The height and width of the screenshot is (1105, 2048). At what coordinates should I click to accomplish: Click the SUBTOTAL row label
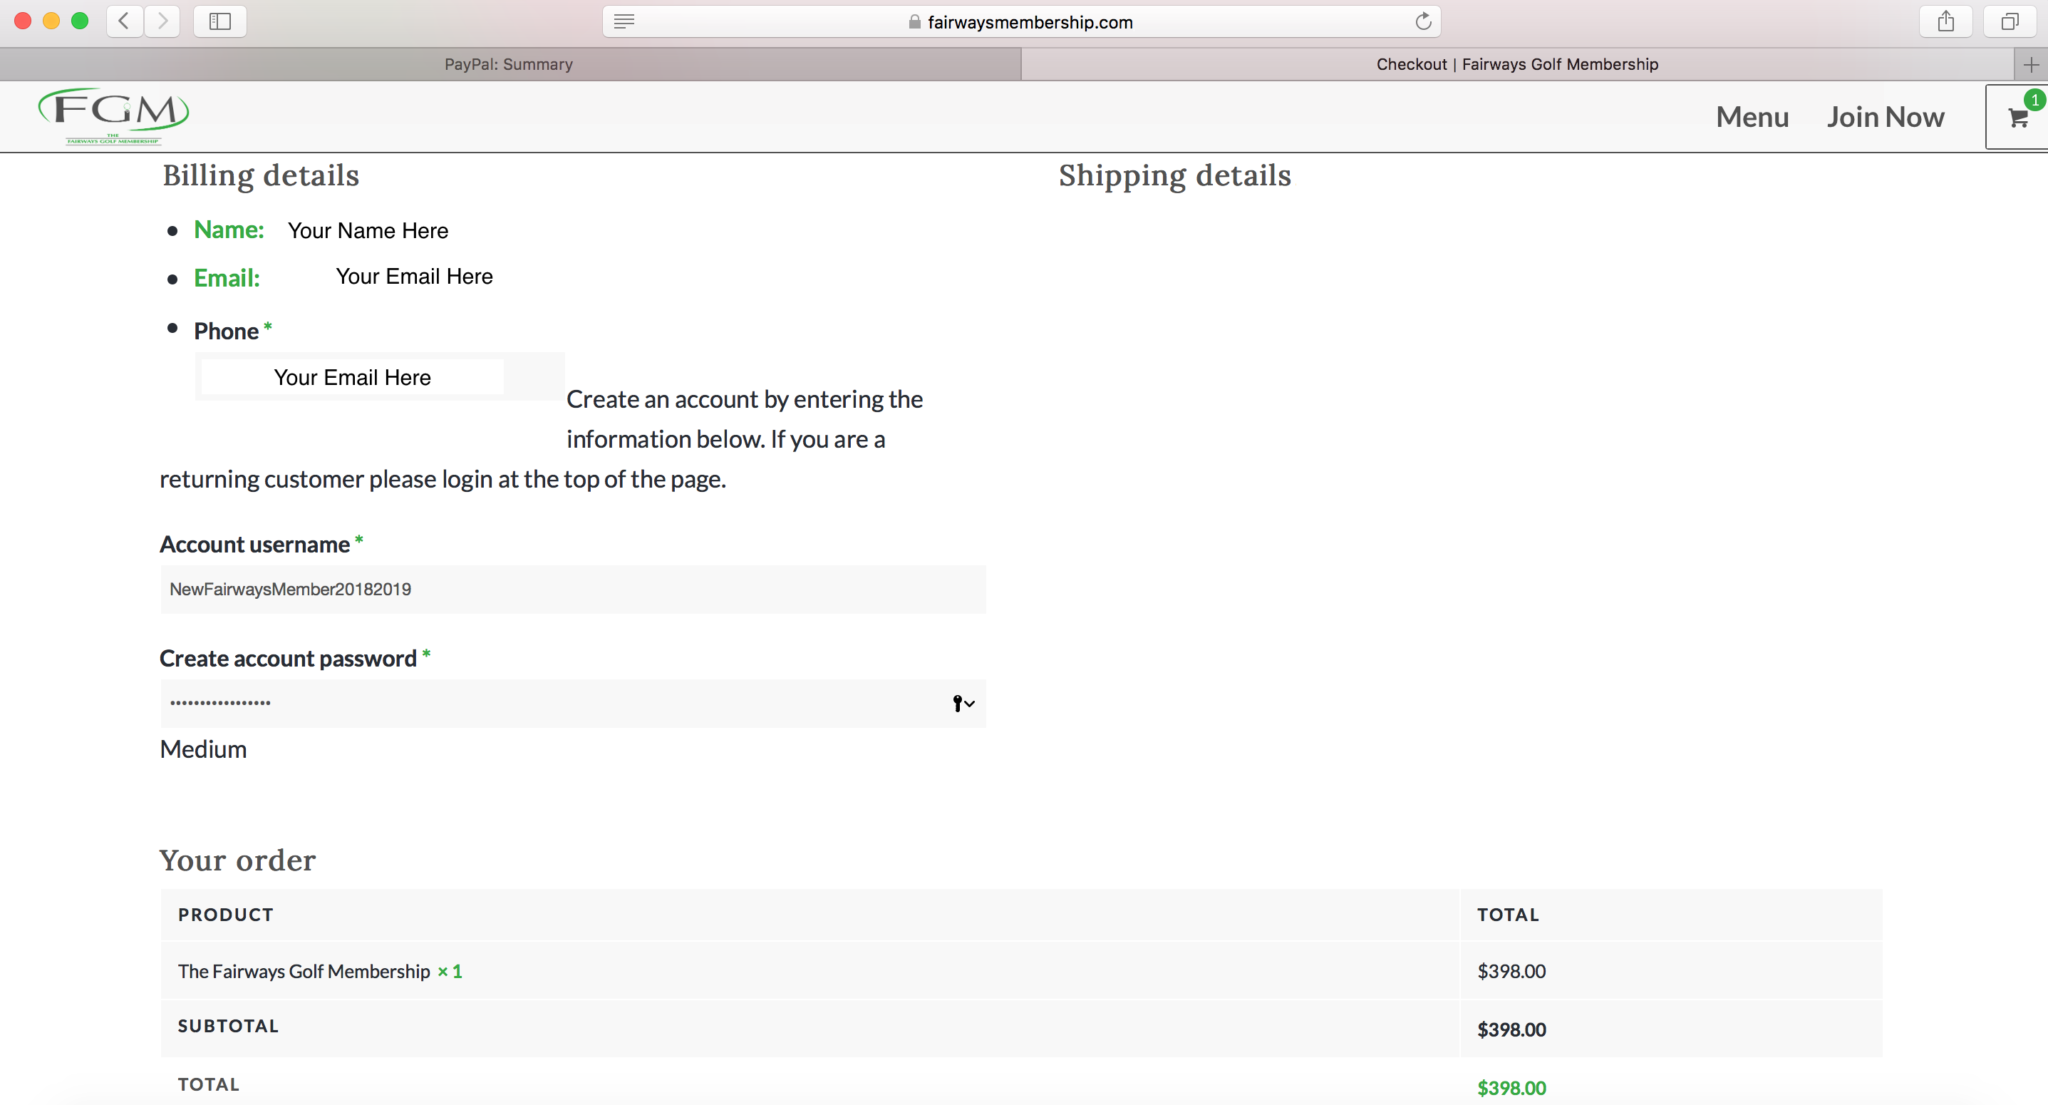228,1026
